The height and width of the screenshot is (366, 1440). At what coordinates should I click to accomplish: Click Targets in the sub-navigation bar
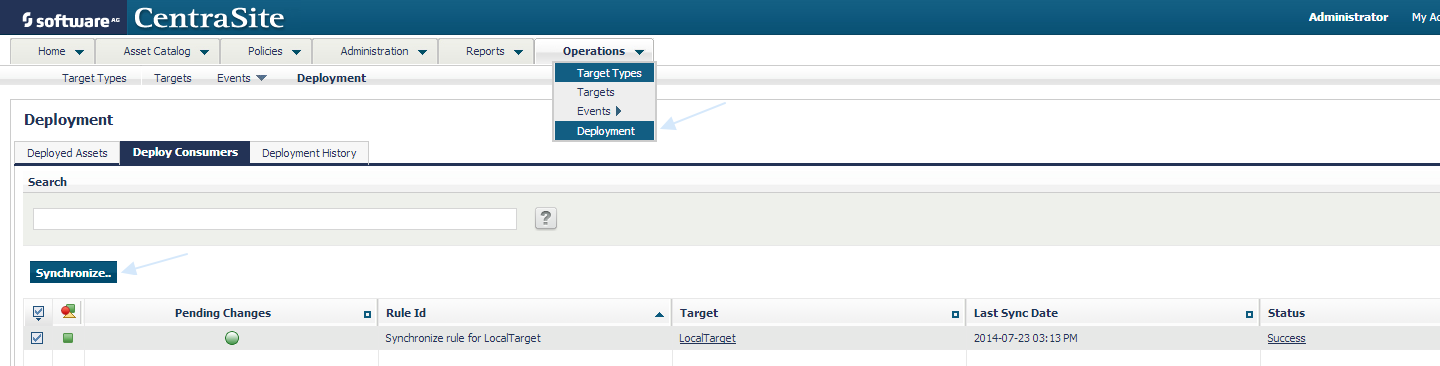pos(173,78)
